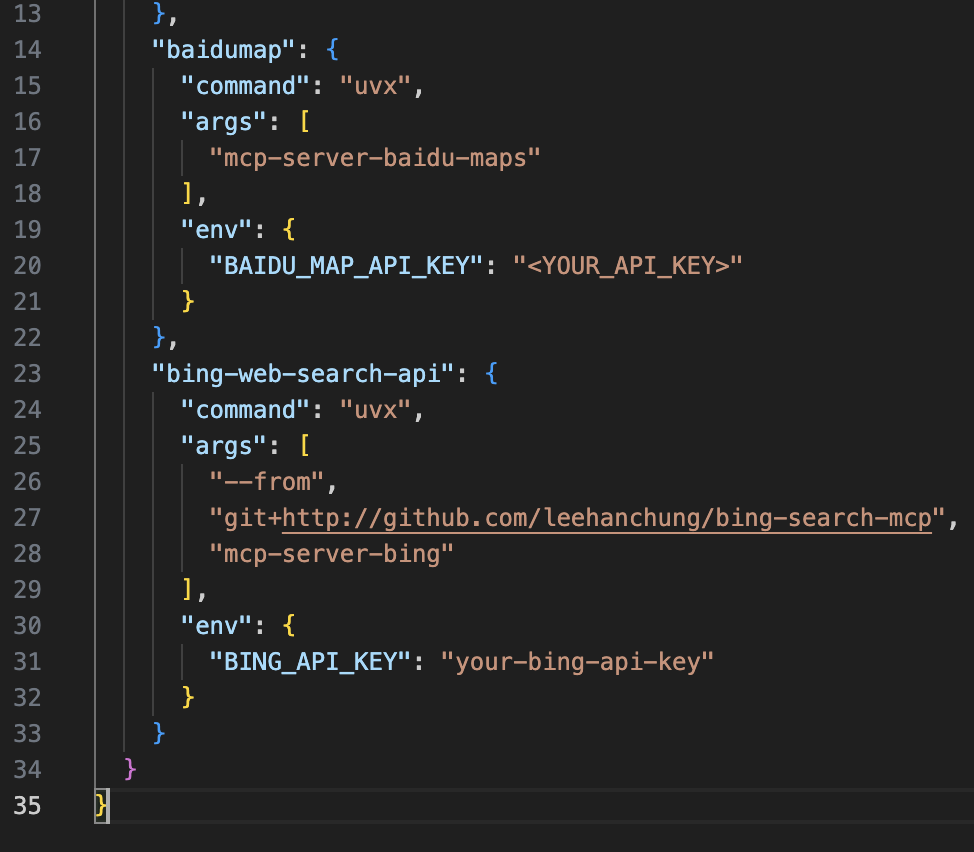Click line number 20 in the gutter
This screenshot has height=852, width=974.
pyautogui.click(x=27, y=266)
